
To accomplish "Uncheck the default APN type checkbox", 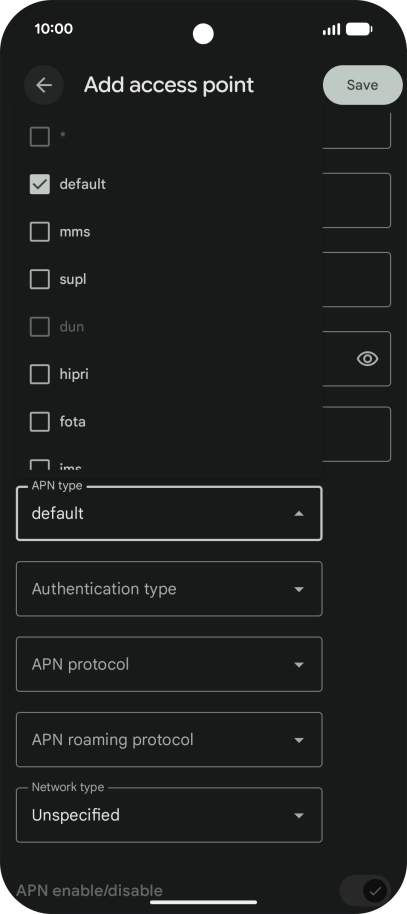I will [40, 184].
